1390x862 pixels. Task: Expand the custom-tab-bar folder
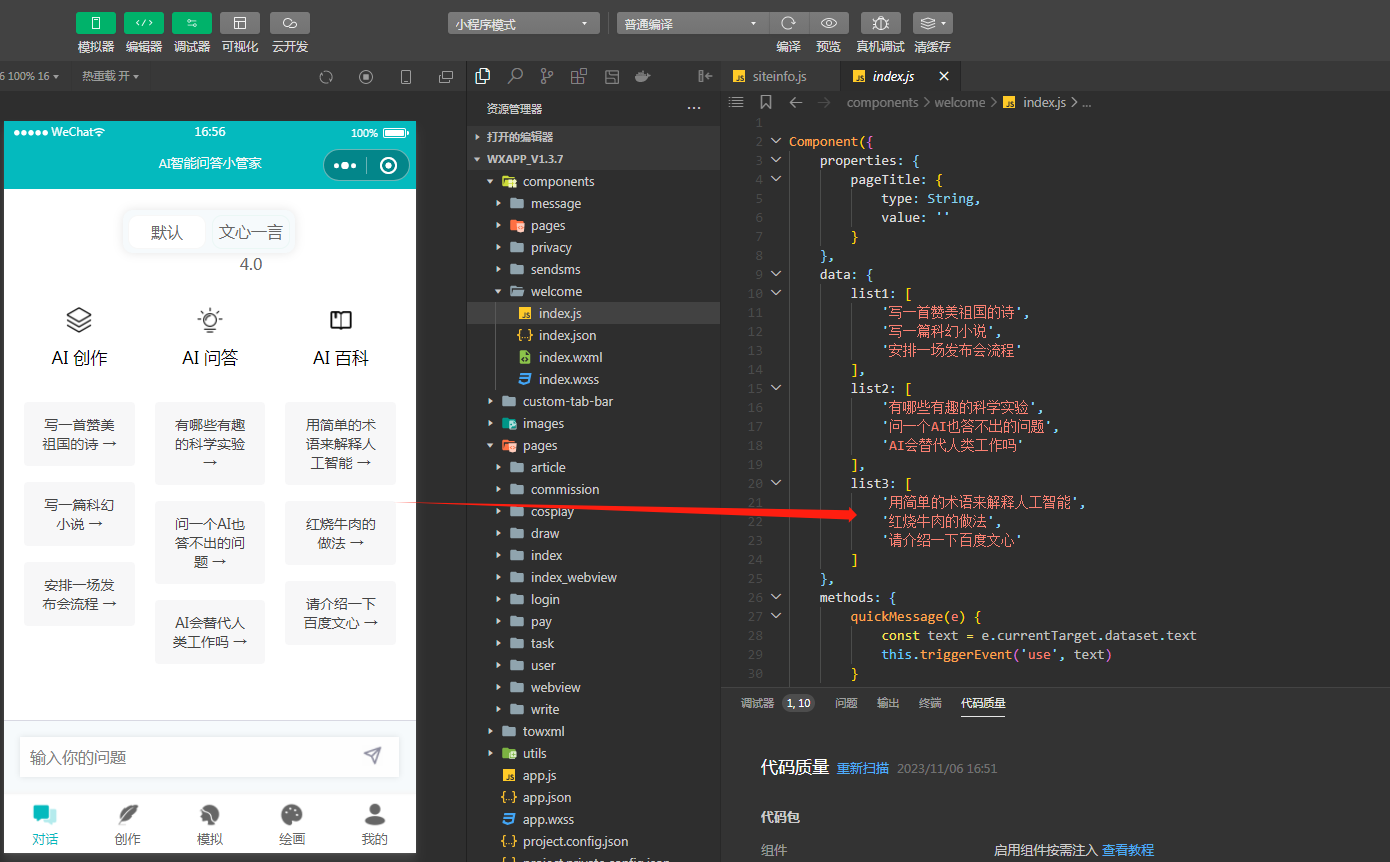coord(567,401)
